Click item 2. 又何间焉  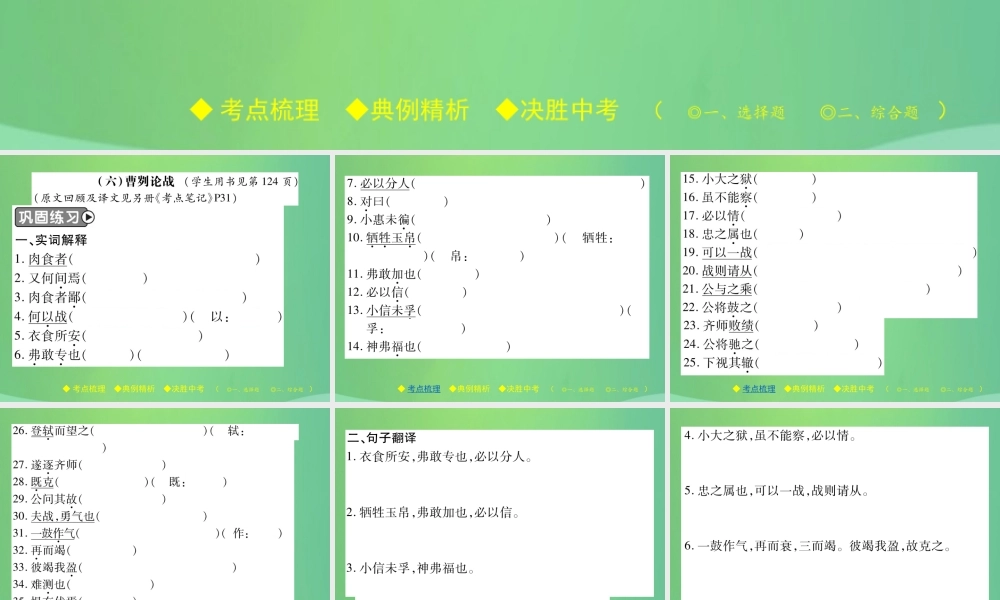click(48, 278)
